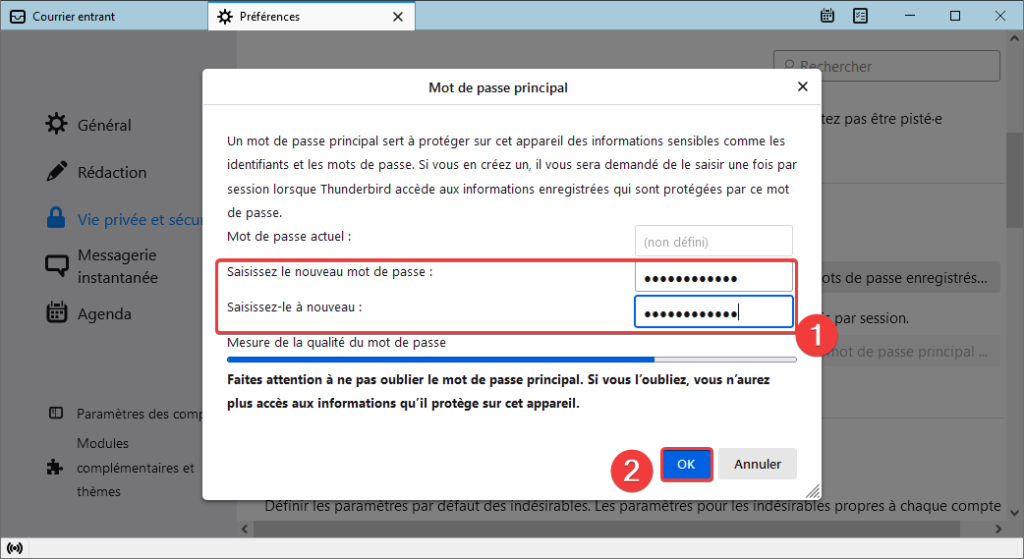Click the search magnifier icon in Rechercher

789,66
